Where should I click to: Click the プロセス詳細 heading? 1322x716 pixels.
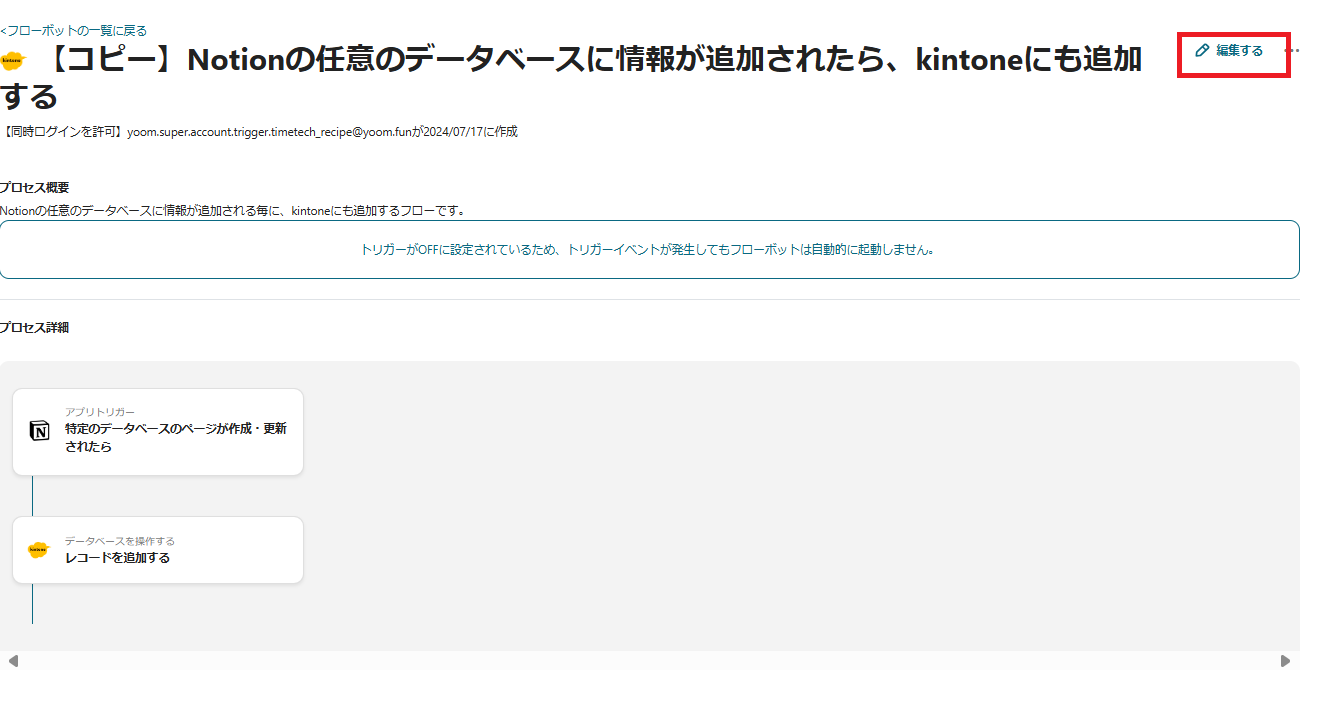[x=35, y=328]
